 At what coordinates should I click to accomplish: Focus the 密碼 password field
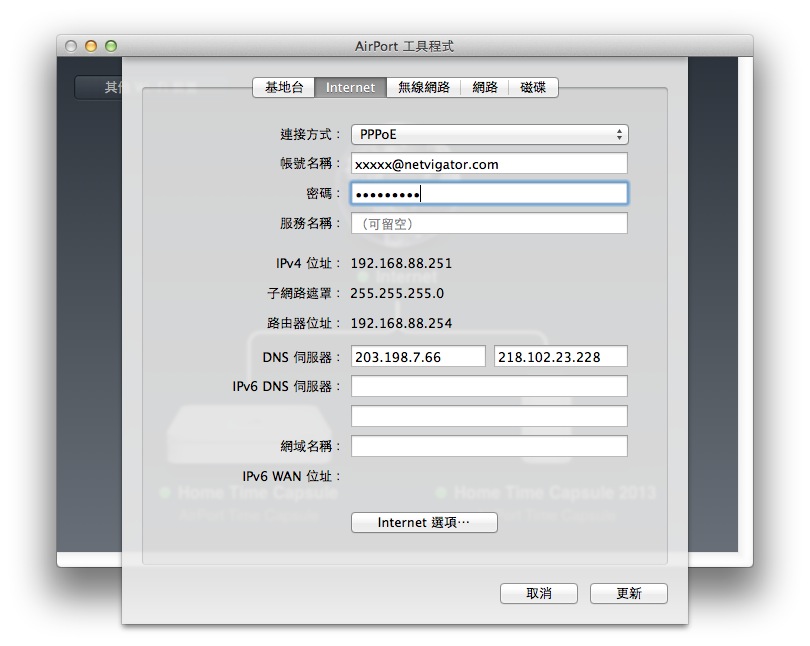[x=489, y=194]
